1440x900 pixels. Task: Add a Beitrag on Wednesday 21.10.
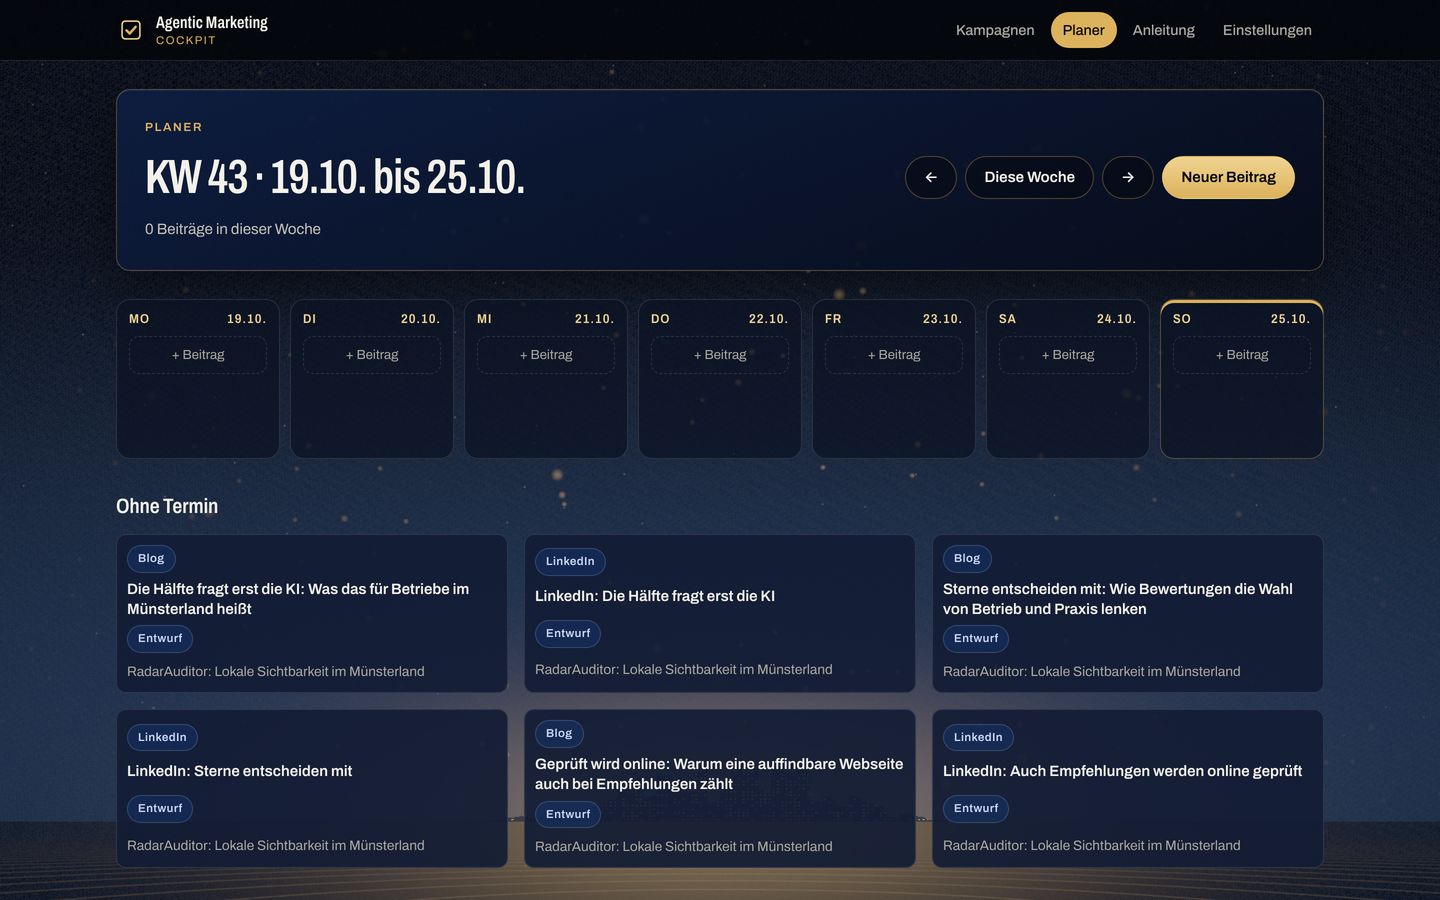(x=546, y=355)
